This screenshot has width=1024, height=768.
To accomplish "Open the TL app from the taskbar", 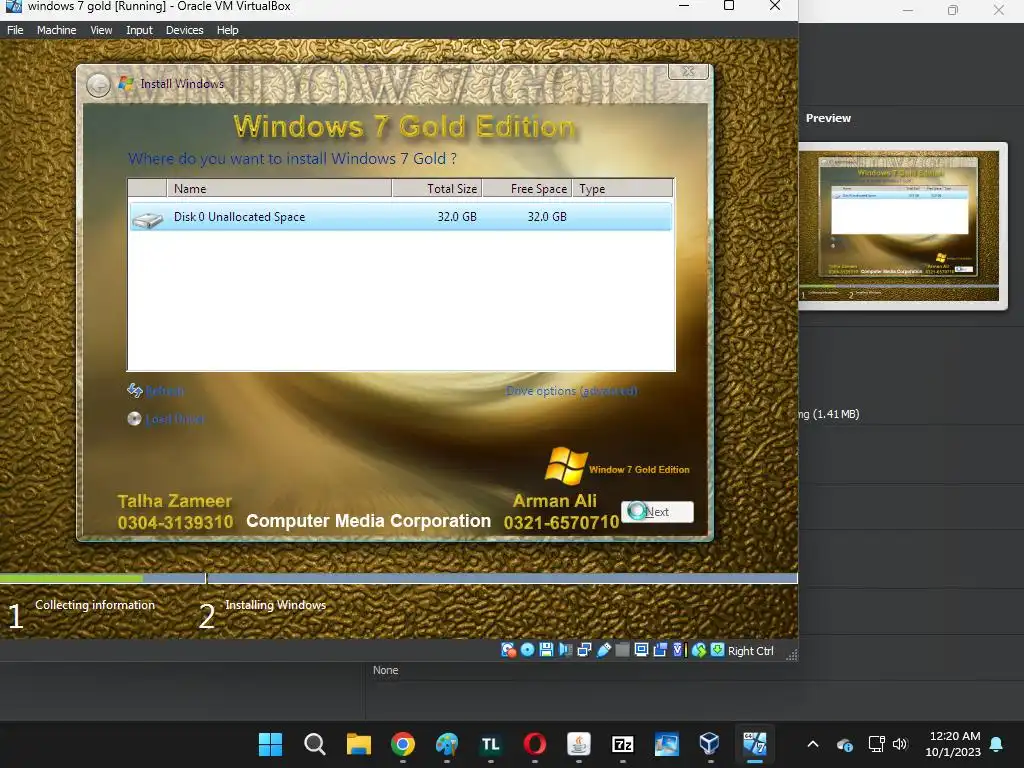I will (x=490, y=744).
